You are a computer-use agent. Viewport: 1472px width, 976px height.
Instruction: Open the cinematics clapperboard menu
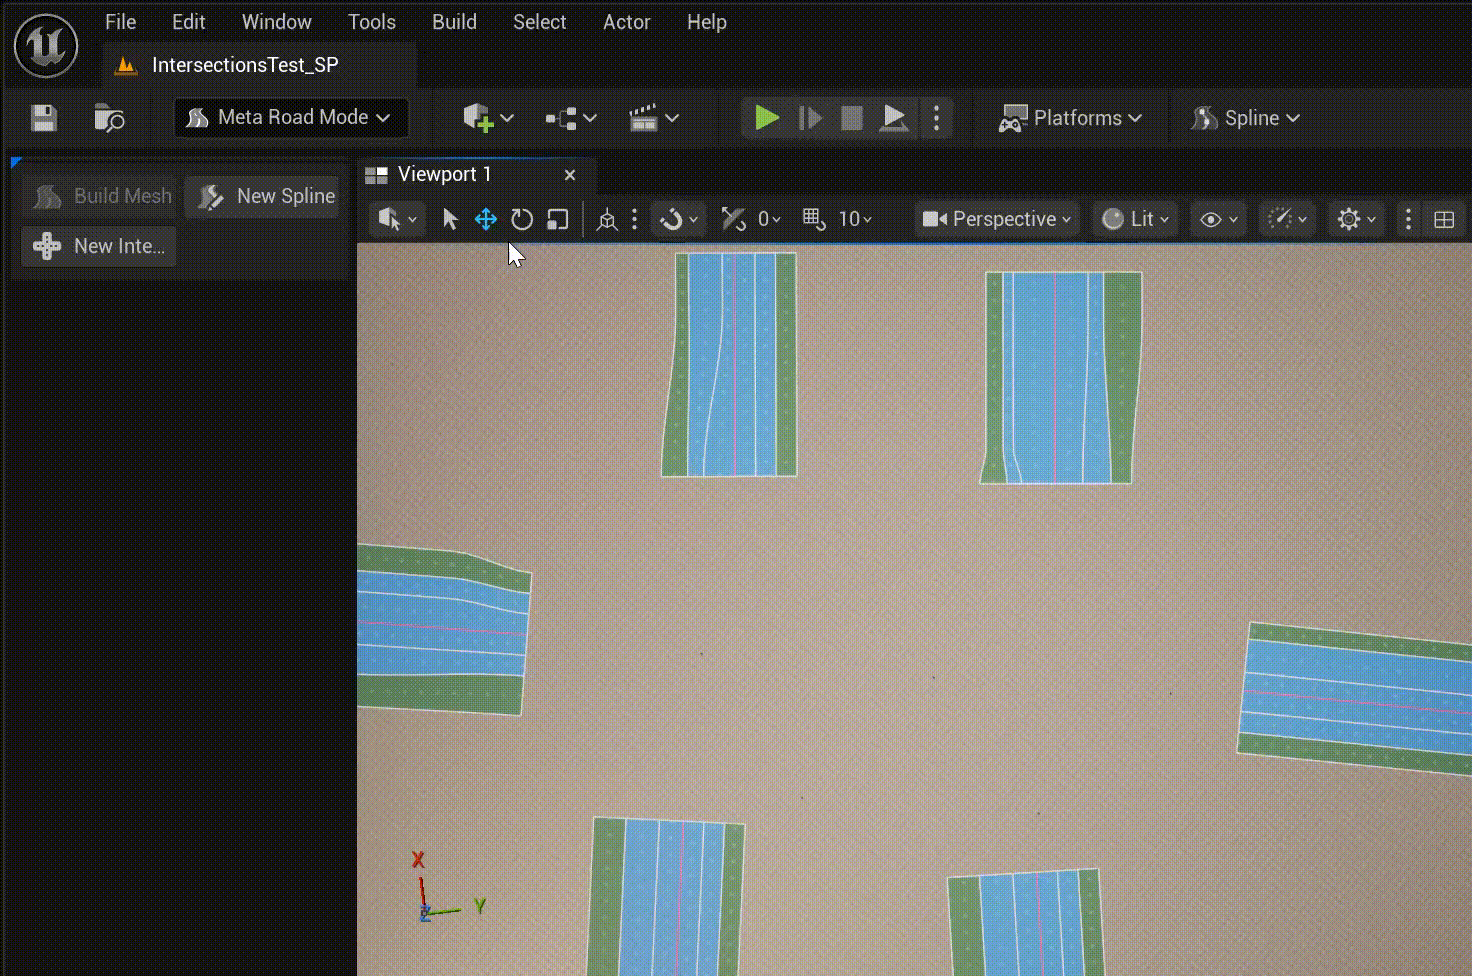(653, 118)
